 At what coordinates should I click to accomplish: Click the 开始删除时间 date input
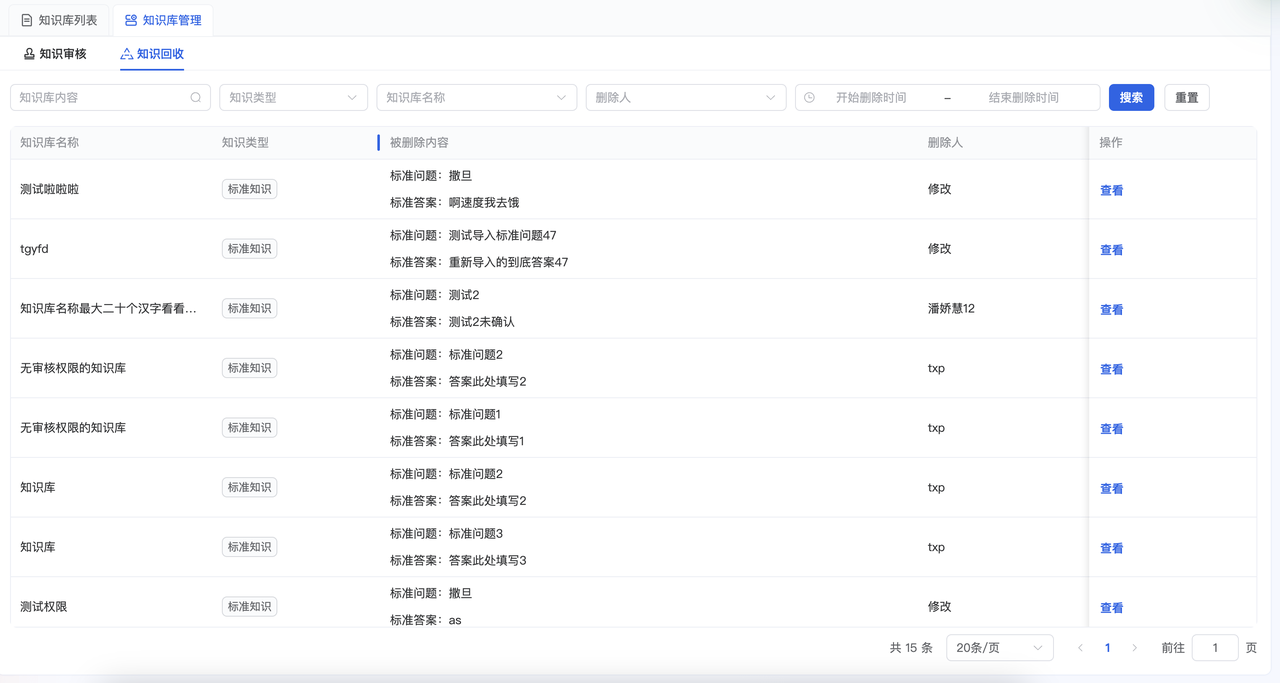[871, 98]
